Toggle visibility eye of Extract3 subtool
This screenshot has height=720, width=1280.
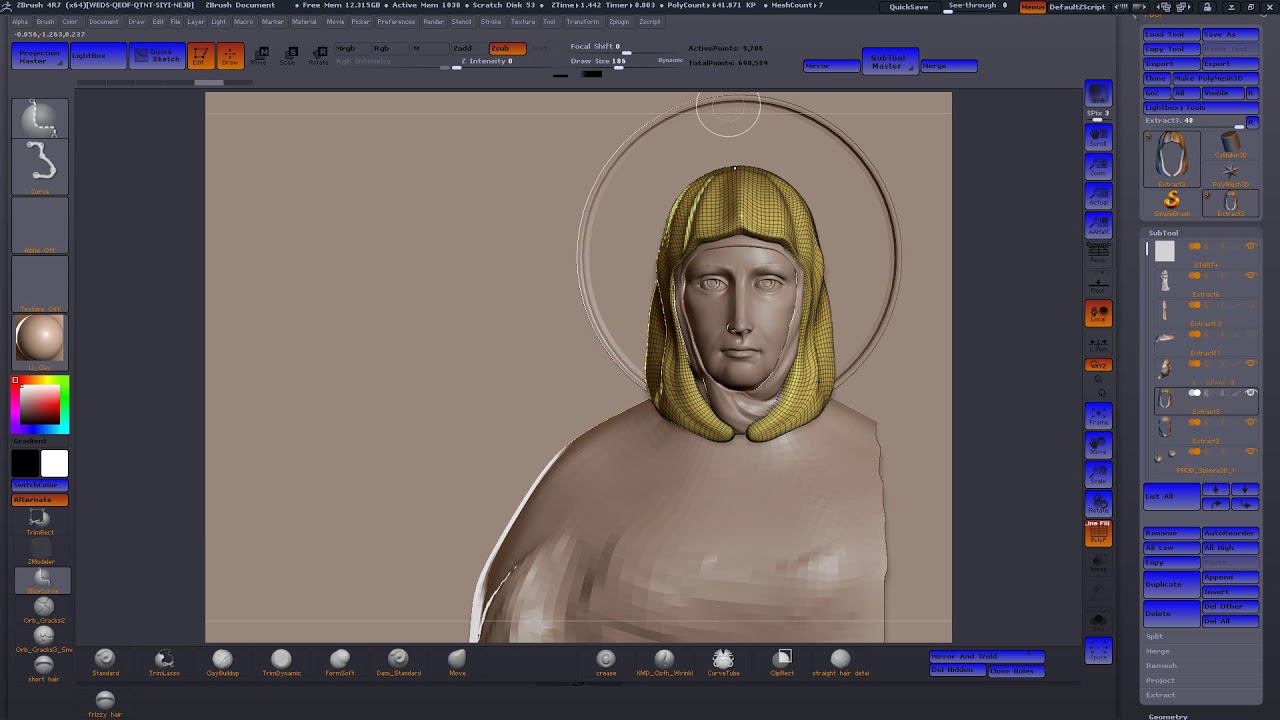pyautogui.click(x=1250, y=393)
